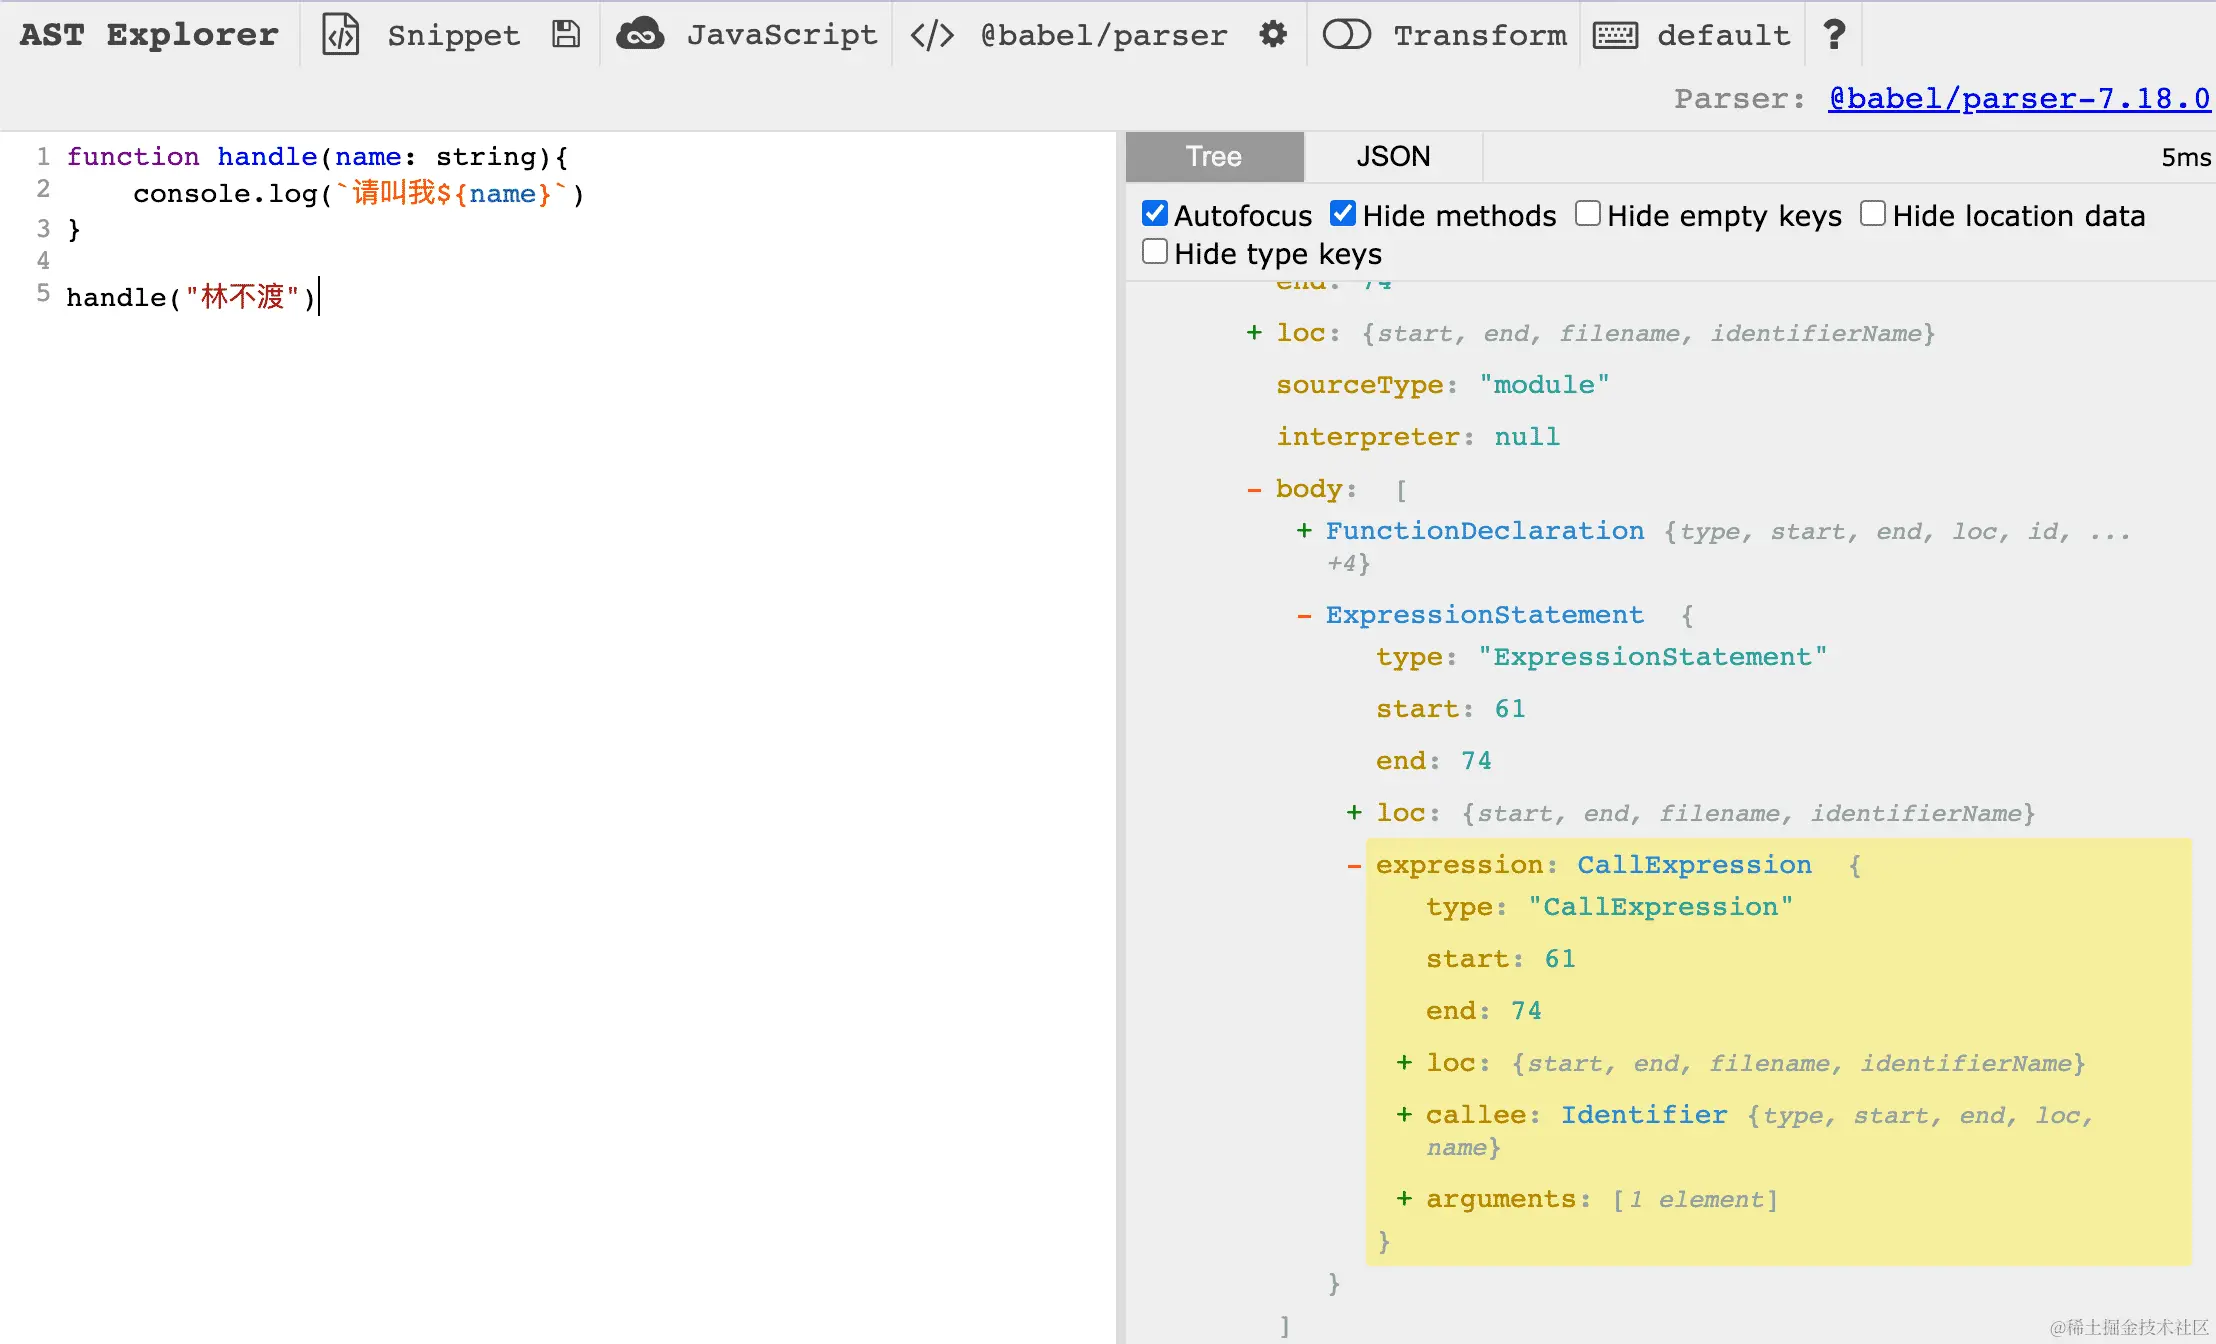Switch to the JSON tab
The height and width of the screenshot is (1344, 2216).
click(1392, 157)
